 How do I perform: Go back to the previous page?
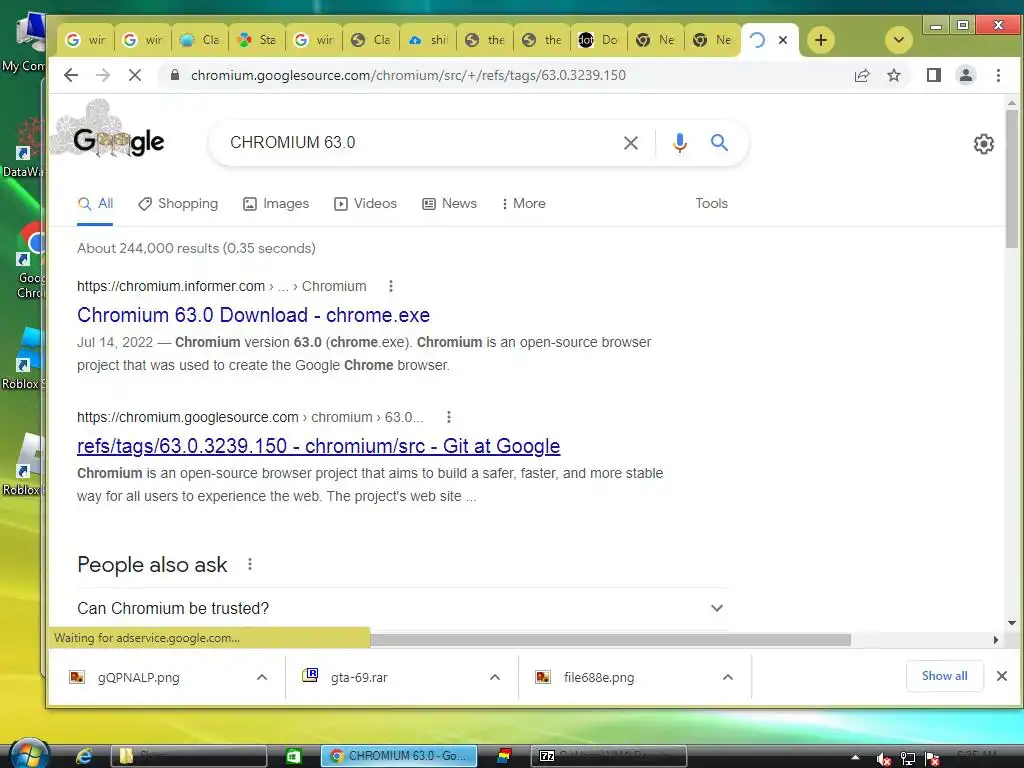pyautogui.click(x=71, y=75)
